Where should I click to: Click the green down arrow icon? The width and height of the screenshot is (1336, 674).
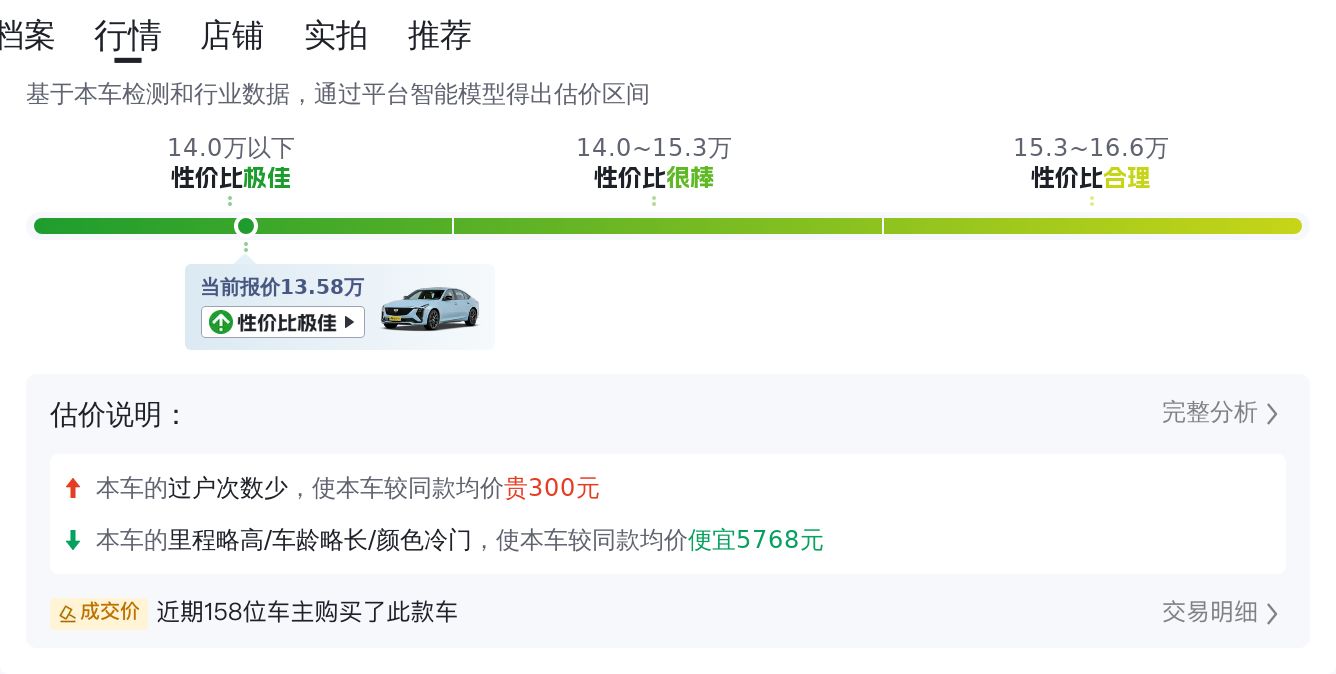click(72, 540)
